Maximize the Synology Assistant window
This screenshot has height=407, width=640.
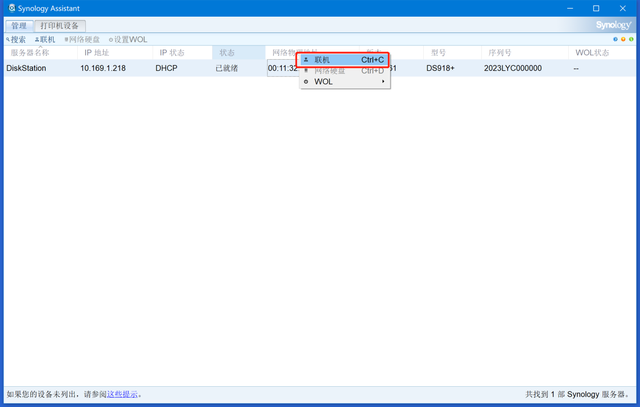(x=596, y=8)
